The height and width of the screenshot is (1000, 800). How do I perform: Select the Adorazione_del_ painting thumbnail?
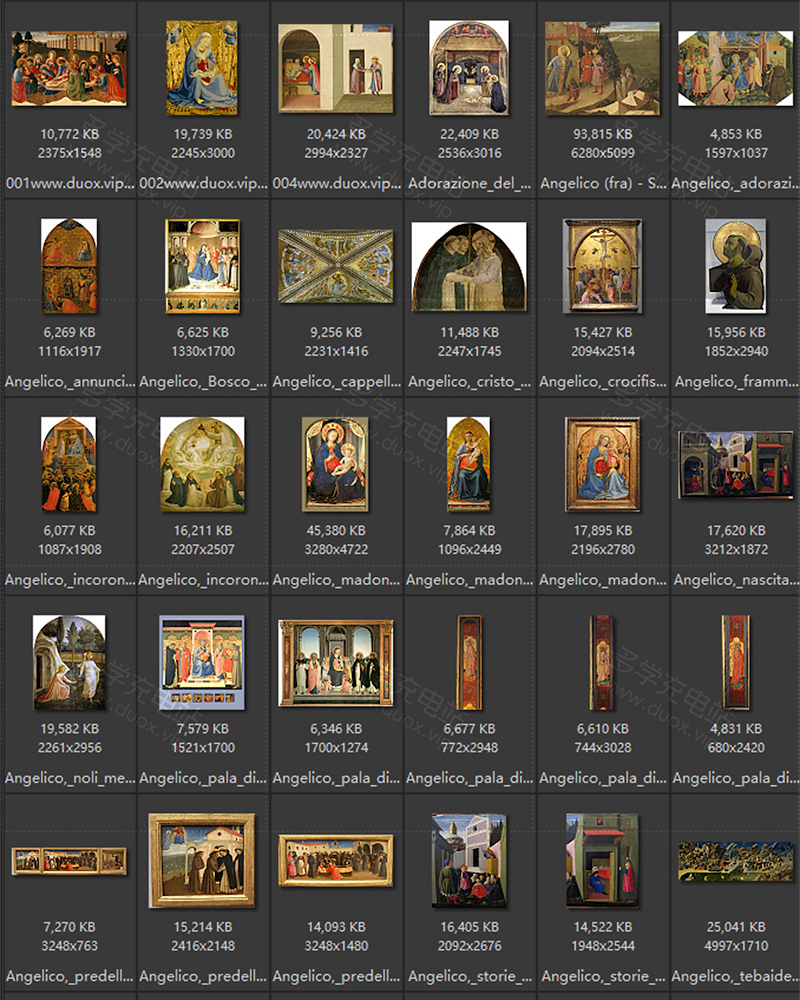tap(468, 68)
